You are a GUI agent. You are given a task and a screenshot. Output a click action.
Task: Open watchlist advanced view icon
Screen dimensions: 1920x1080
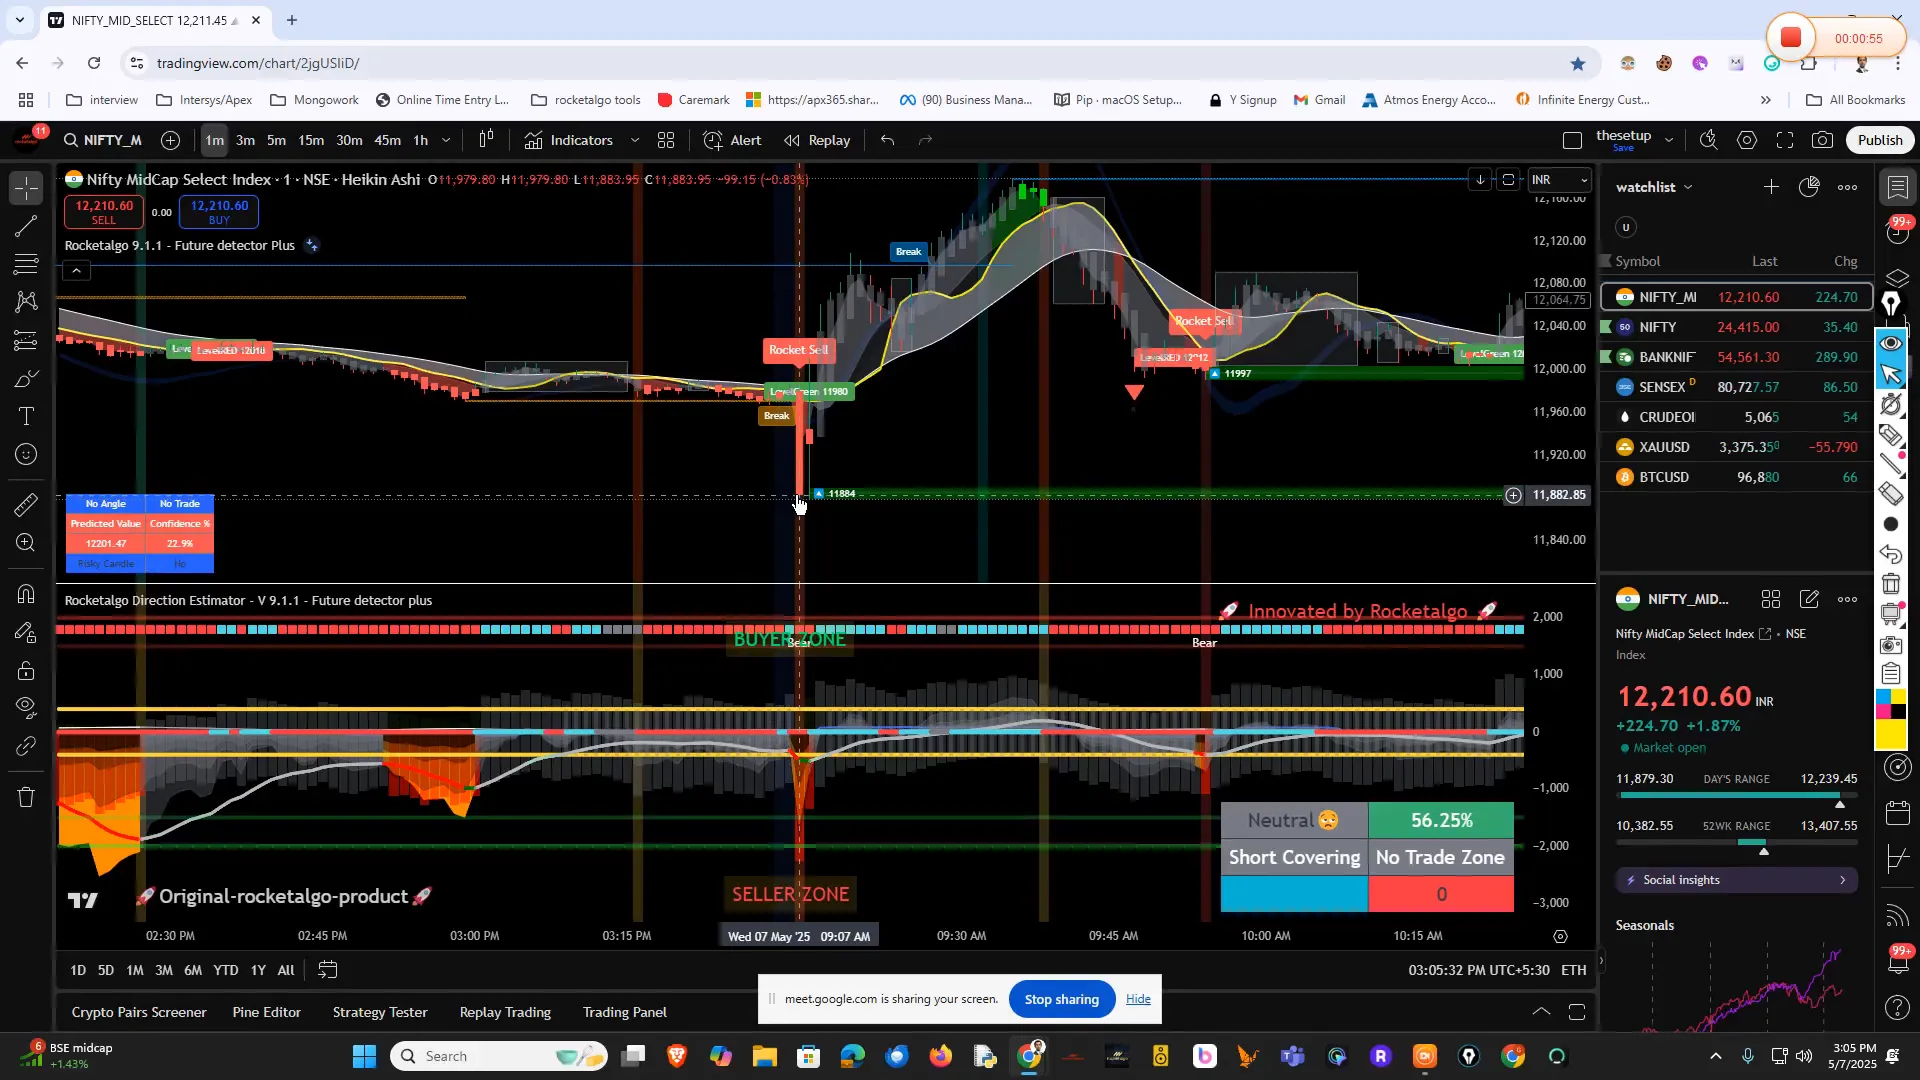tap(1809, 187)
